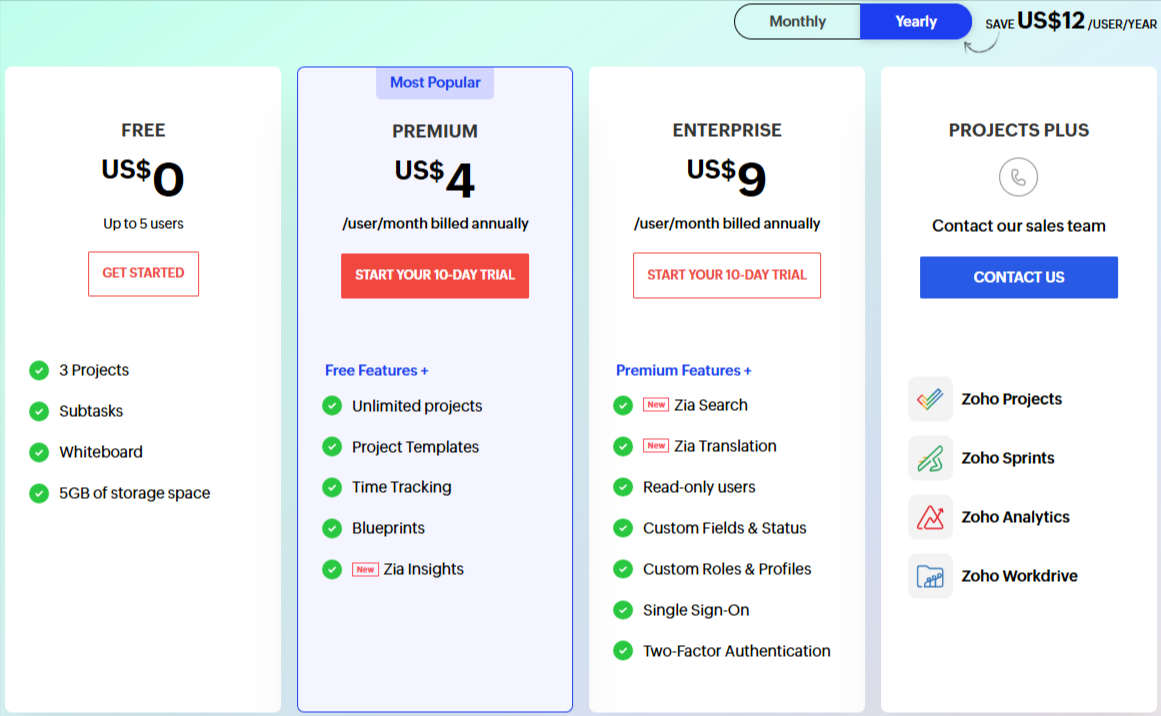Click the 'Time Tracking' feature text
This screenshot has width=1161, height=716.
click(x=401, y=487)
